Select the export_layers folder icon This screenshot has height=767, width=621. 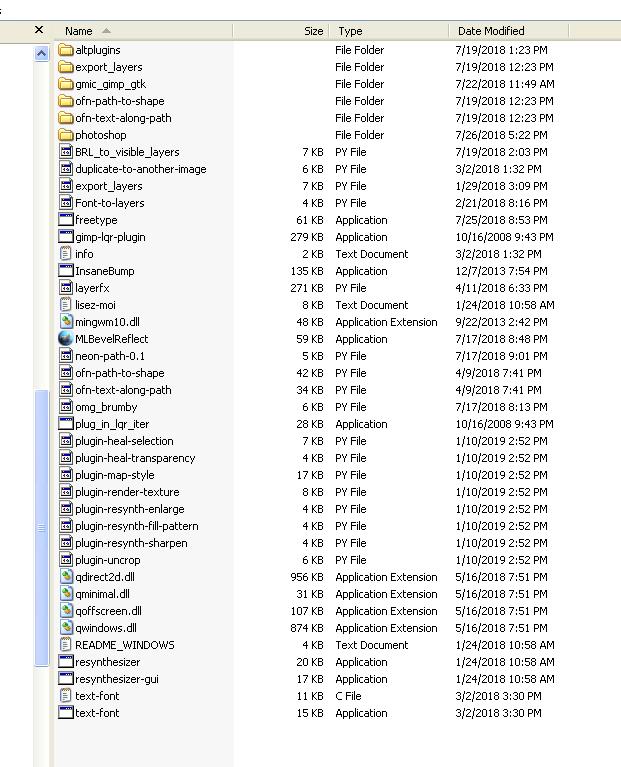(x=66, y=67)
